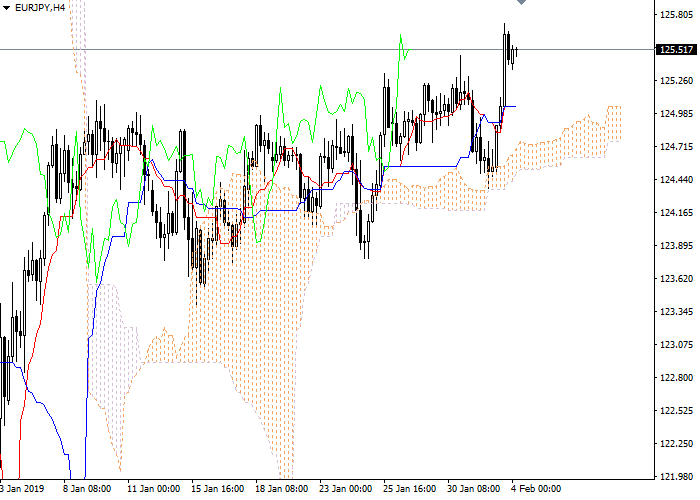Click the 122.525 price level
The height and width of the screenshot is (500, 700).
coord(676,411)
